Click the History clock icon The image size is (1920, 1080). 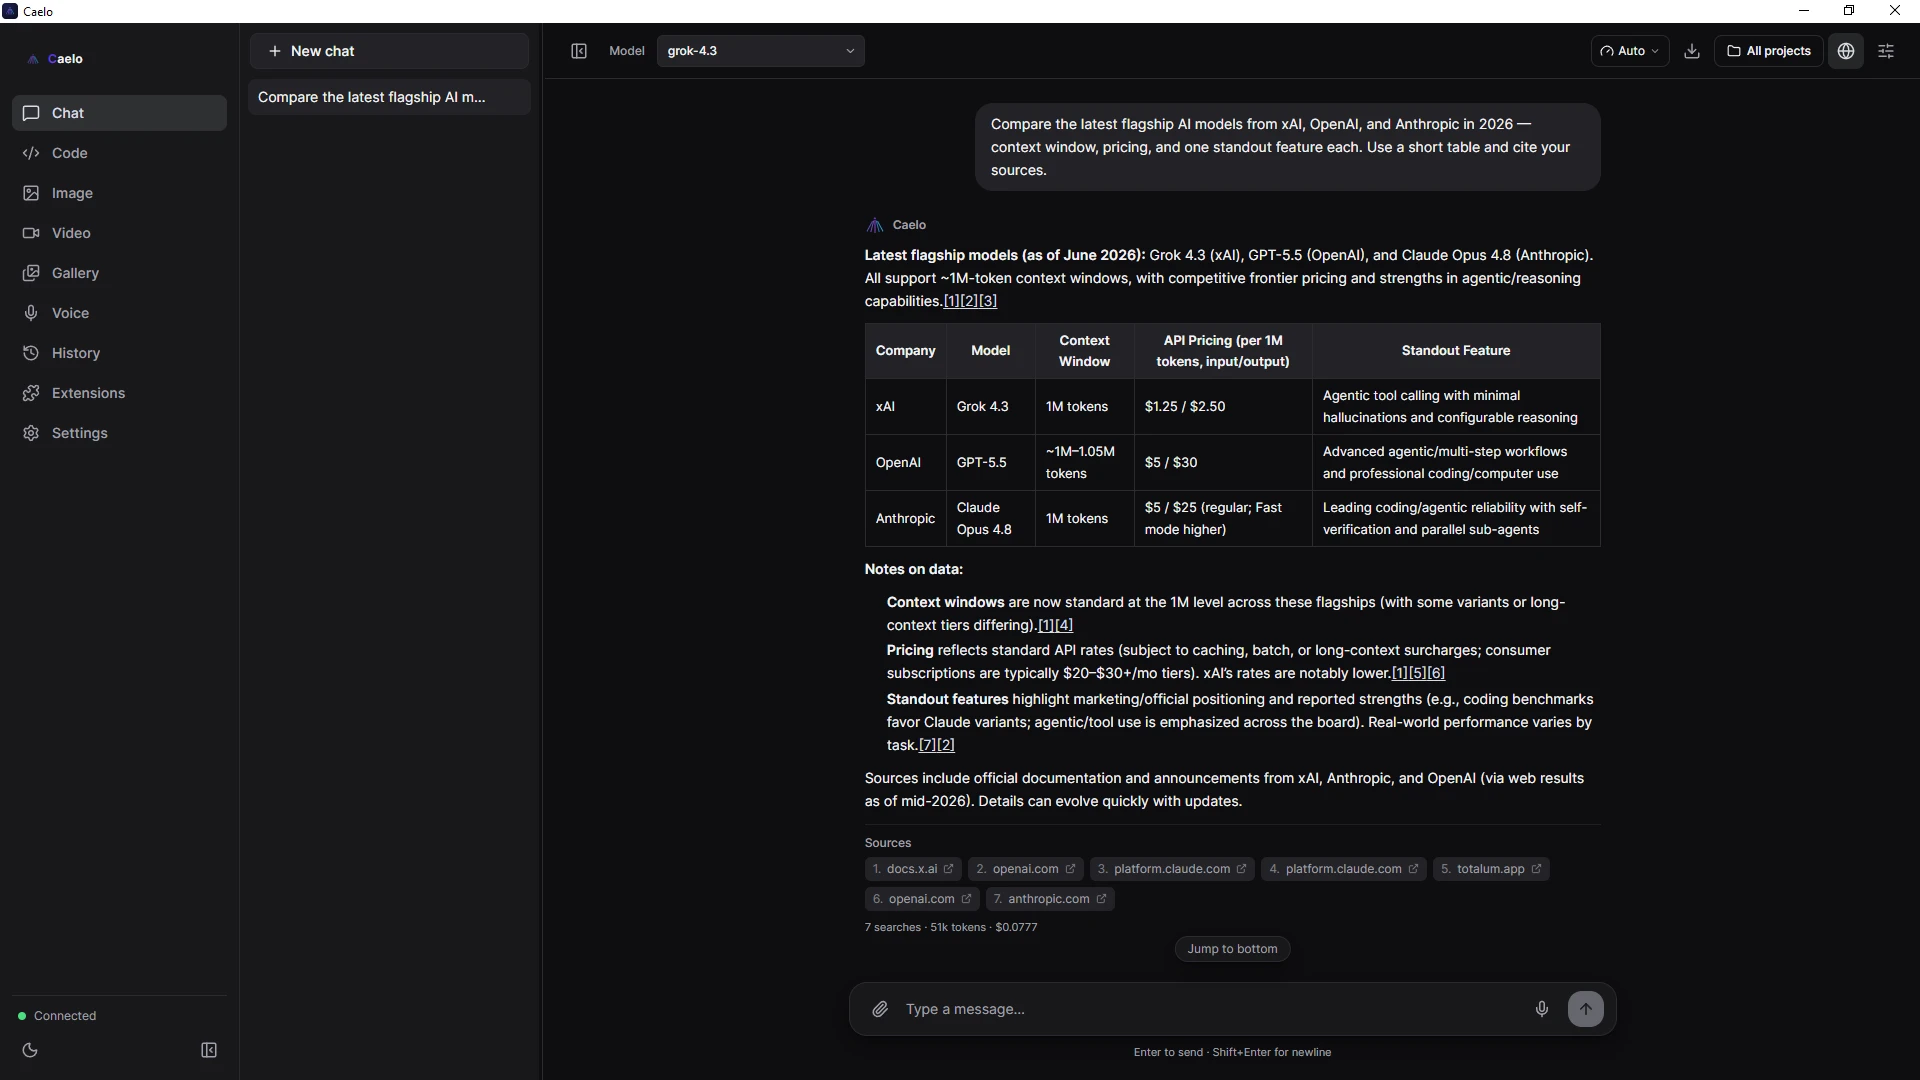31,353
